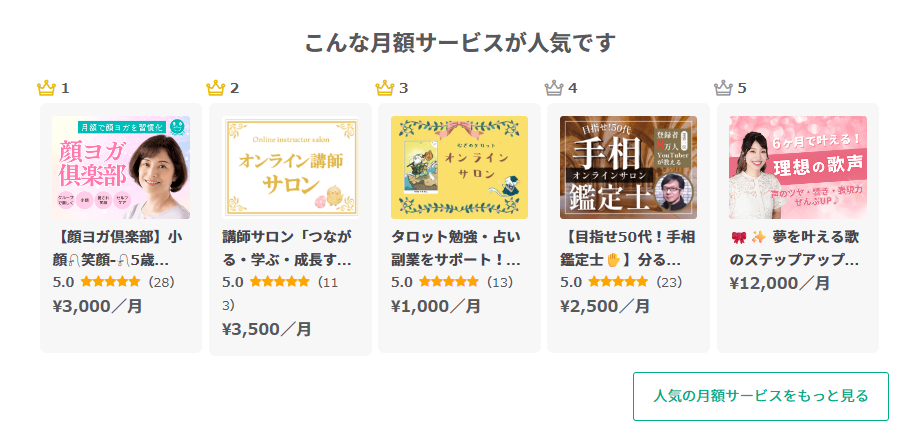Click the gray crown icon for rank 5
The image size is (918, 446).
[723, 88]
